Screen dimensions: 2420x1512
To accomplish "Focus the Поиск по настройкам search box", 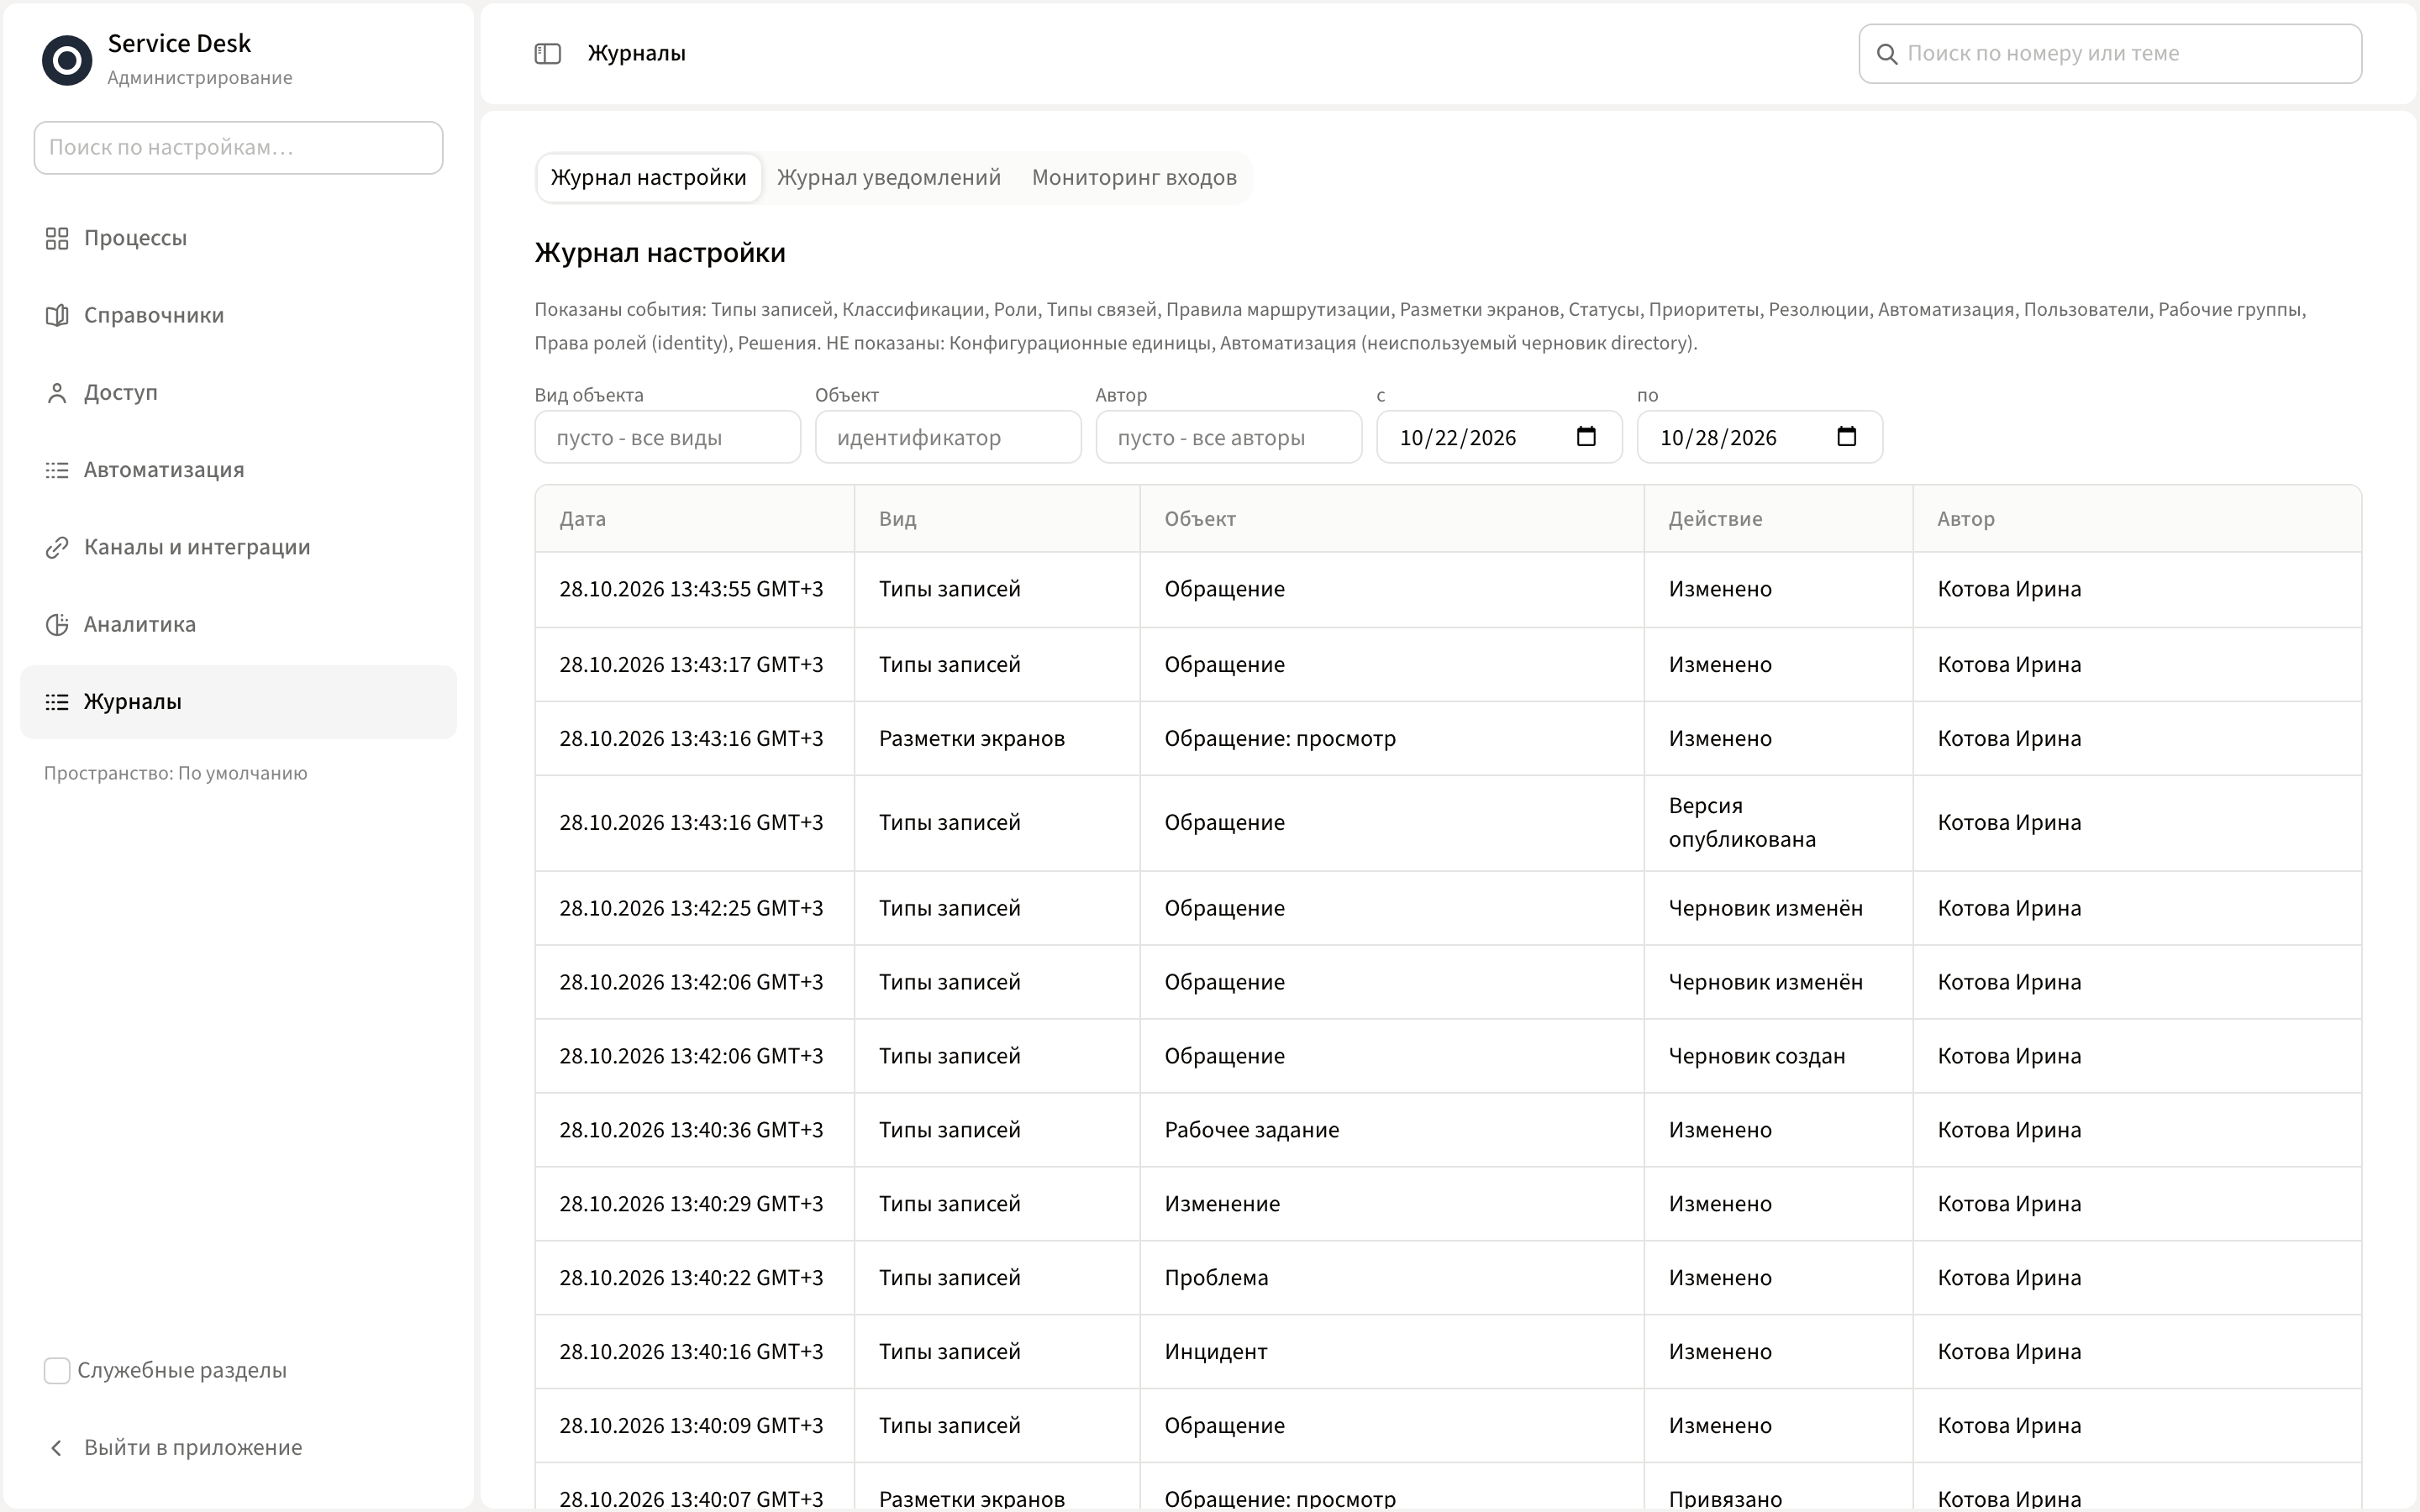I will [x=238, y=148].
